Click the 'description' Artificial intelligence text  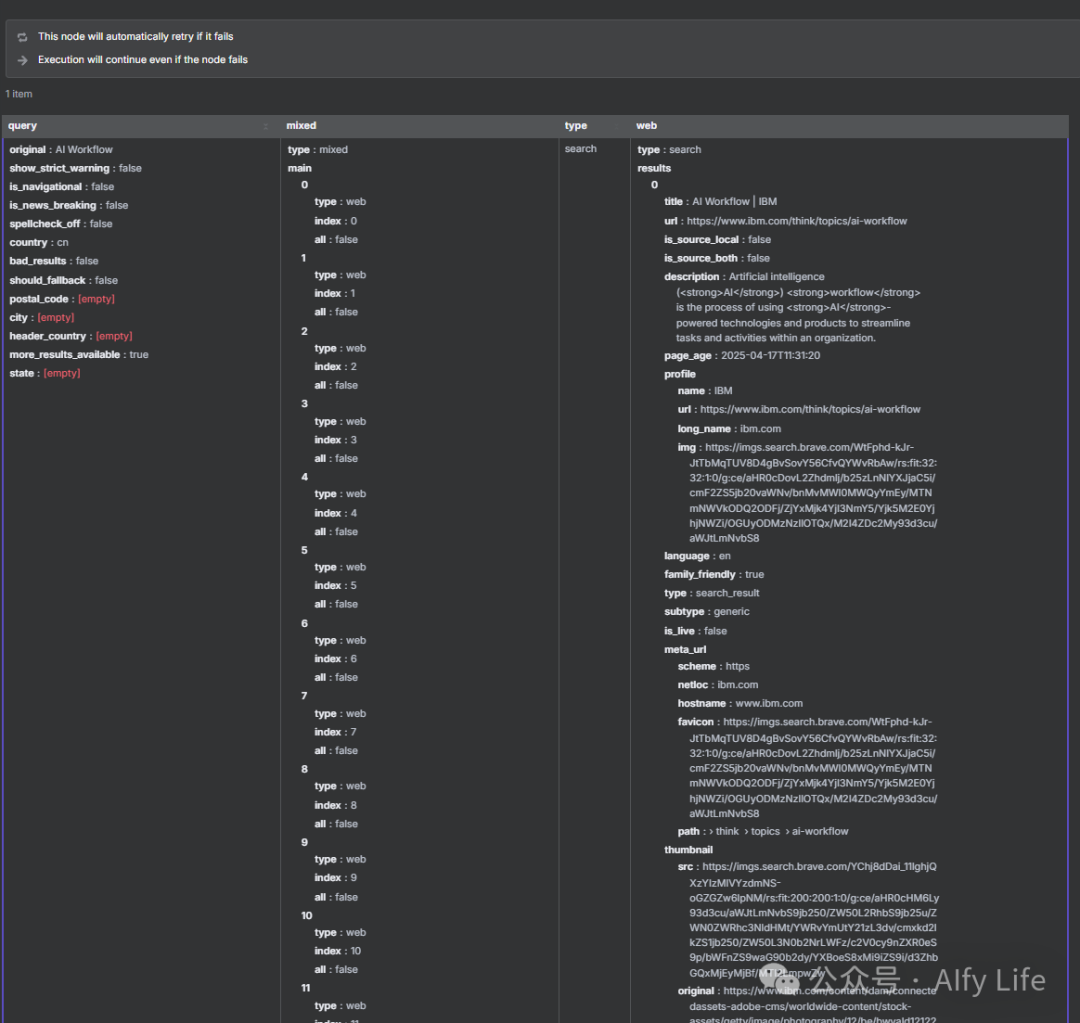(792, 307)
